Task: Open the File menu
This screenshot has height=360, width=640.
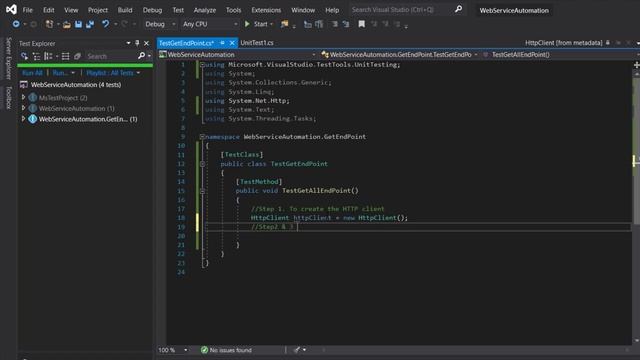Action: click(28, 10)
